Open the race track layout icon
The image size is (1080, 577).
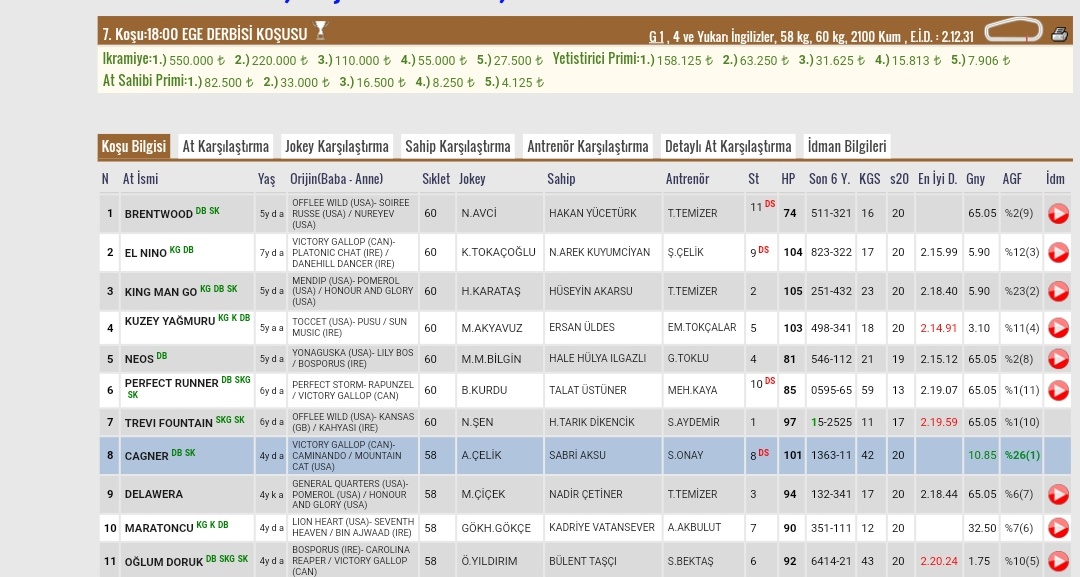coord(1014,31)
